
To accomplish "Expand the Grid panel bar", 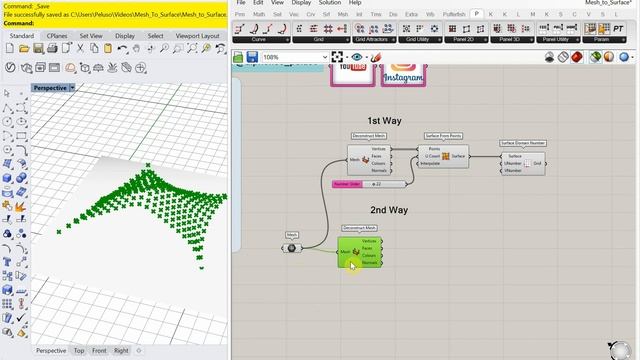I will pos(321,40).
